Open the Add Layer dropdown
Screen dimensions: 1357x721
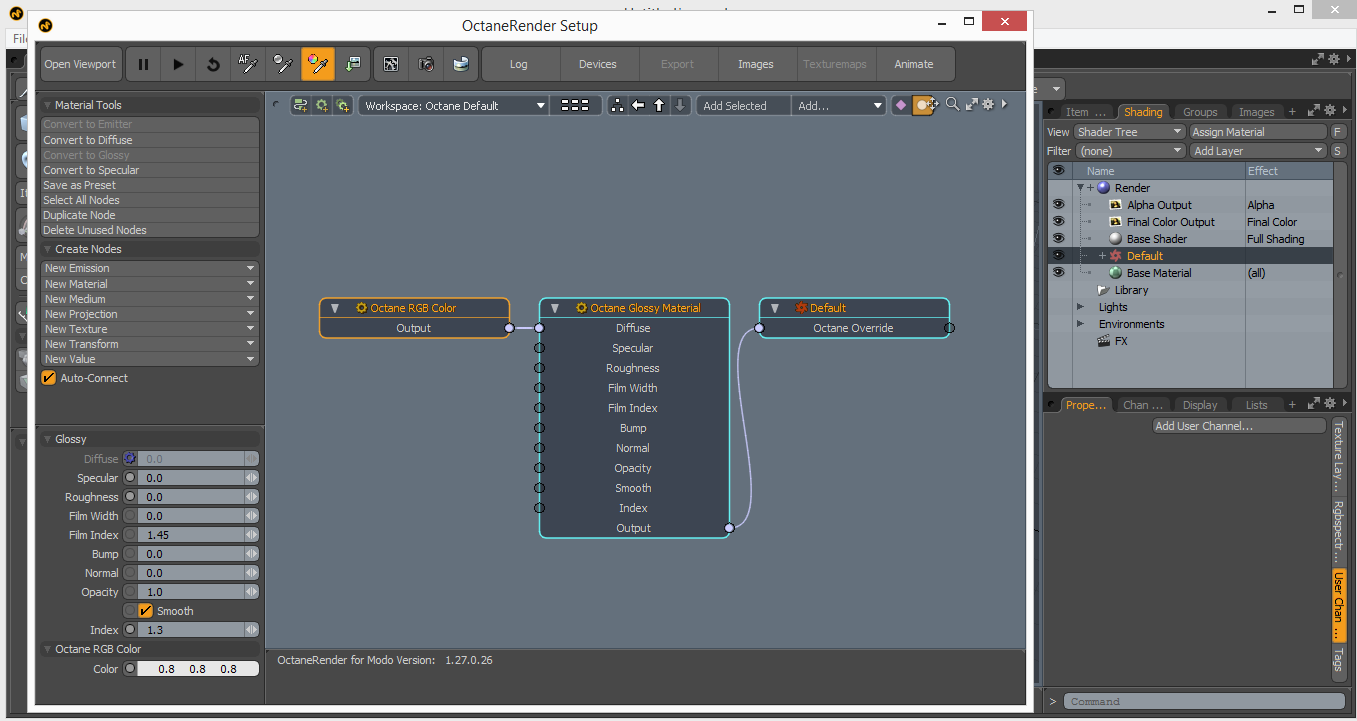click(1258, 151)
